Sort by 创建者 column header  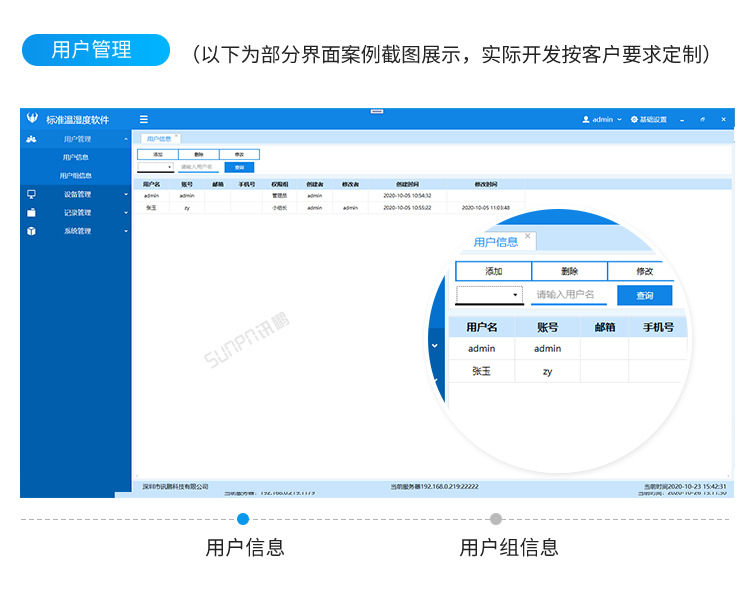click(x=315, y=184)
